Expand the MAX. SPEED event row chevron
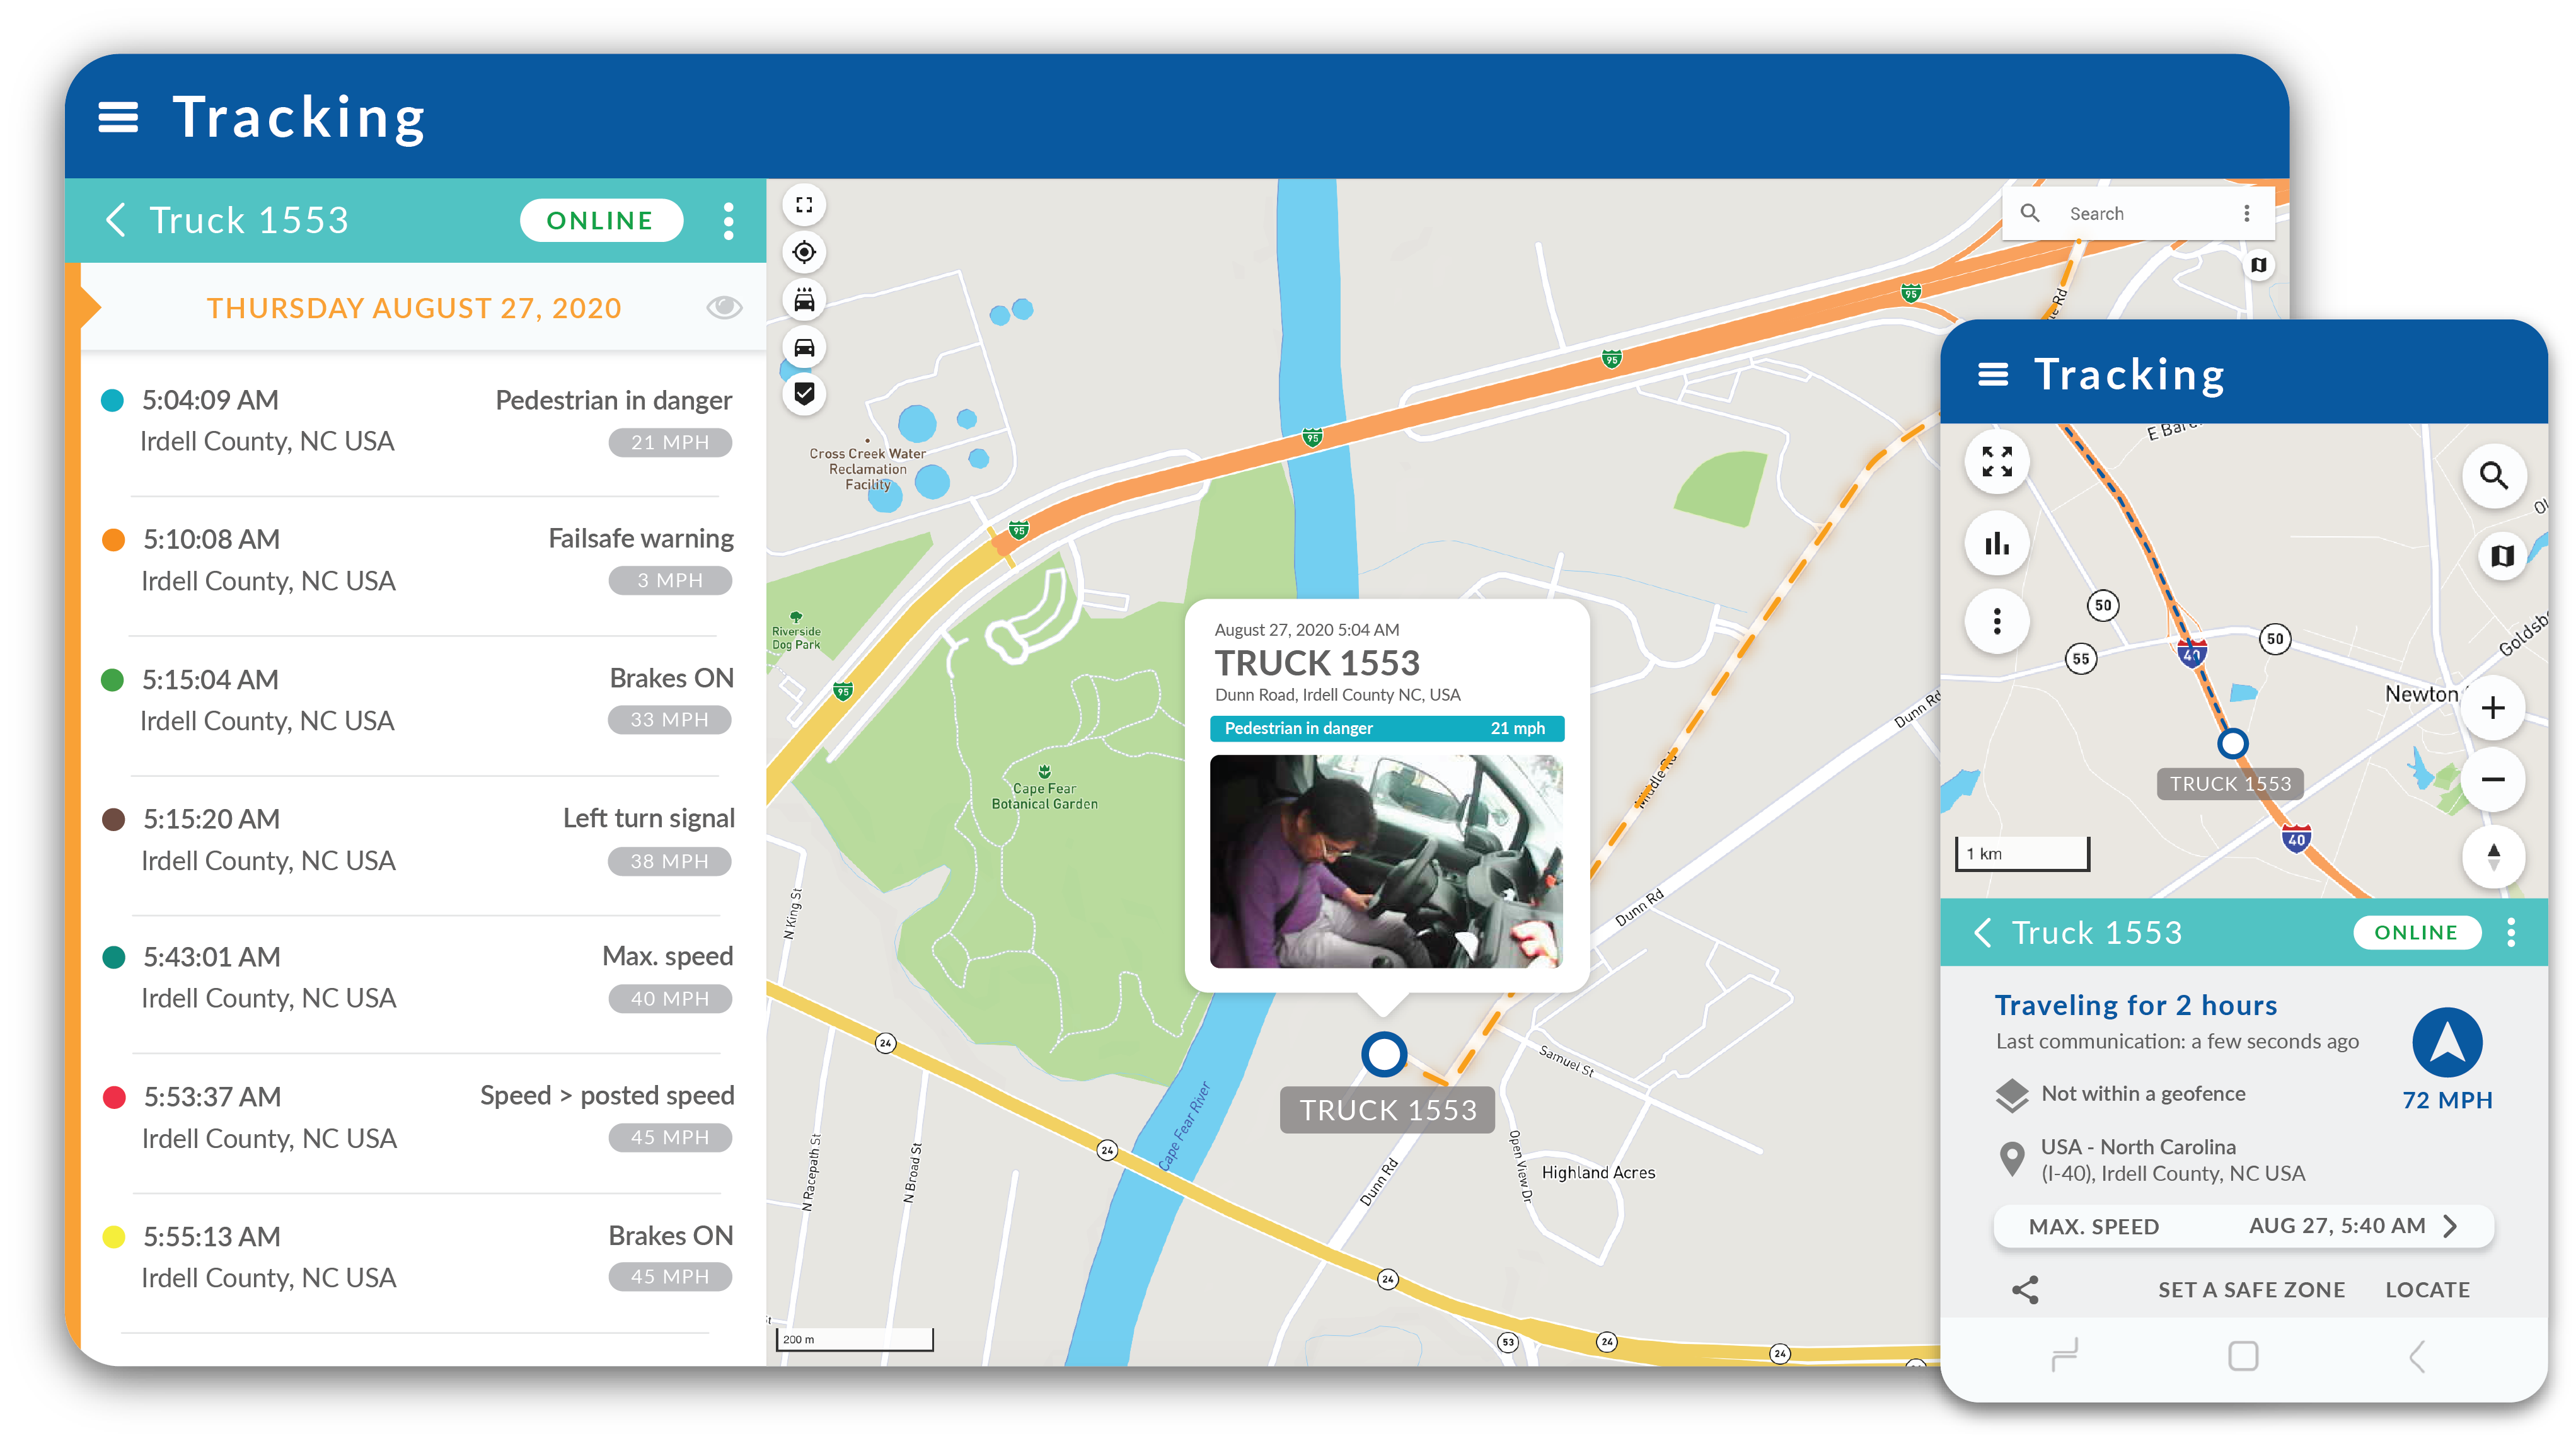Screen dimensions: 2576x1441 2450,1226
